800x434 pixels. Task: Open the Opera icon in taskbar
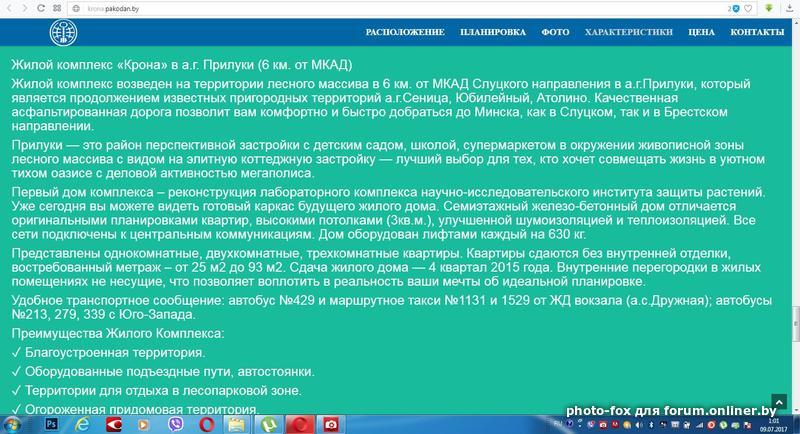(206, 424)
